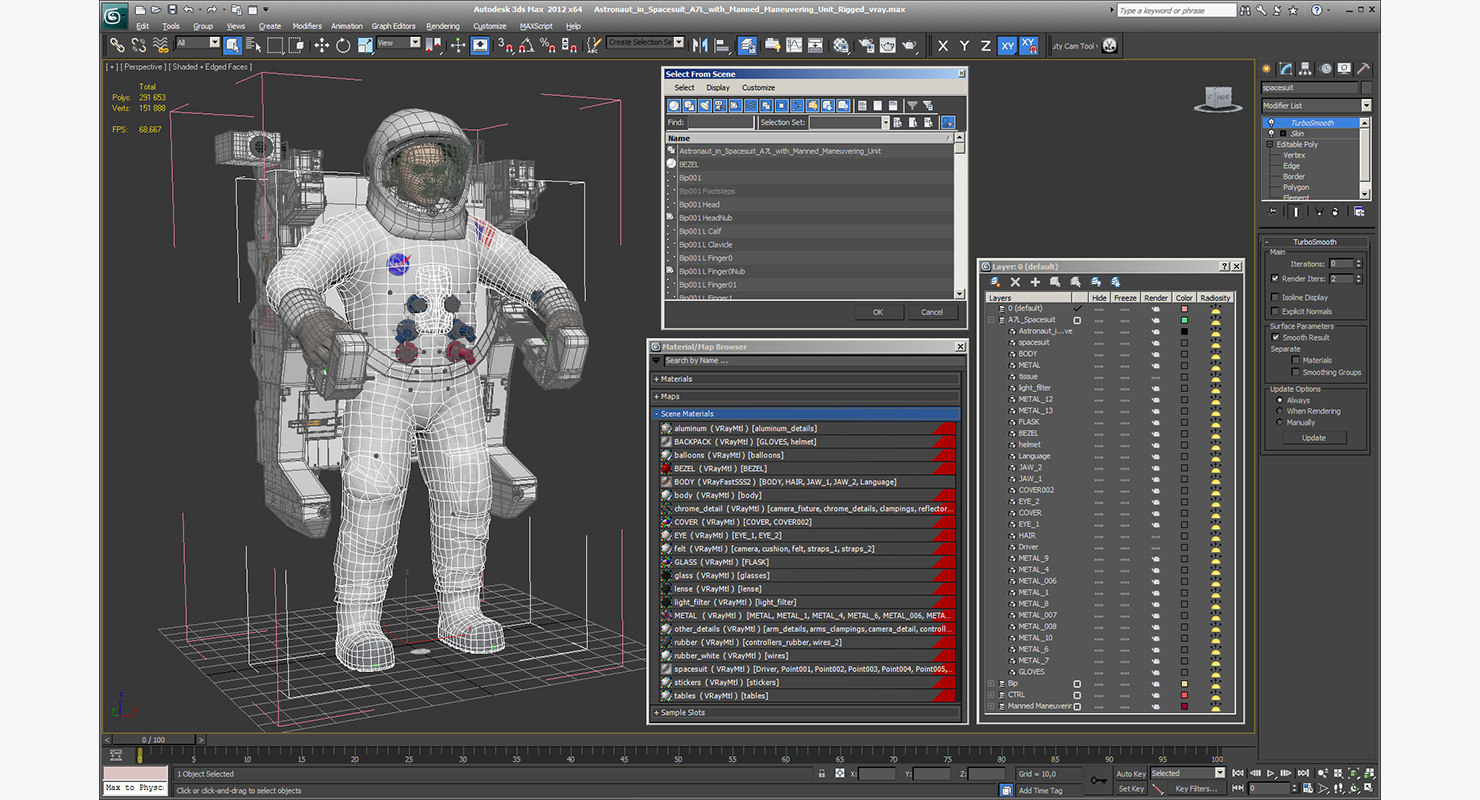This screenshot has width=1480, height=800.
Task: Open the application menu logo button
Action: coord(115,15)
